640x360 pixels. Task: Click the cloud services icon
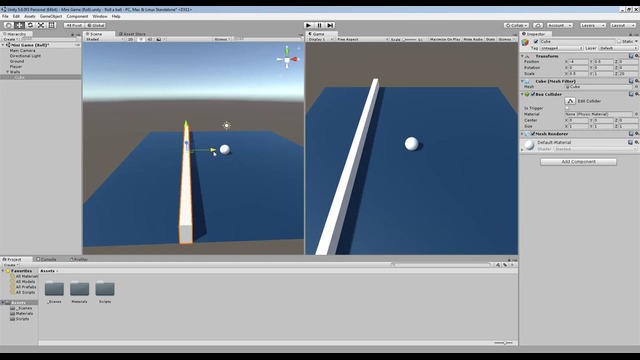(x=538, y=25)
